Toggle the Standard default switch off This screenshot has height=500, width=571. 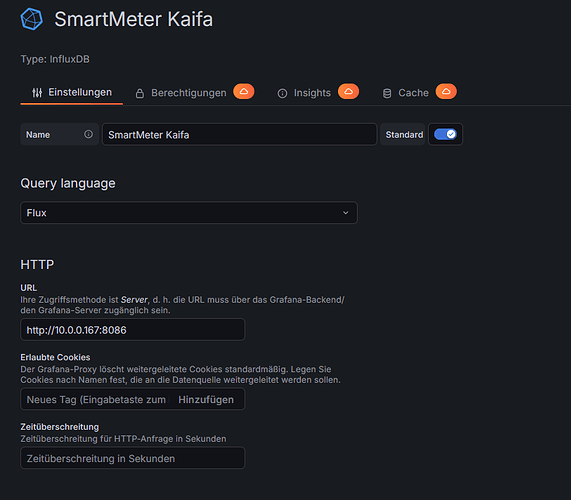point(445,134)
